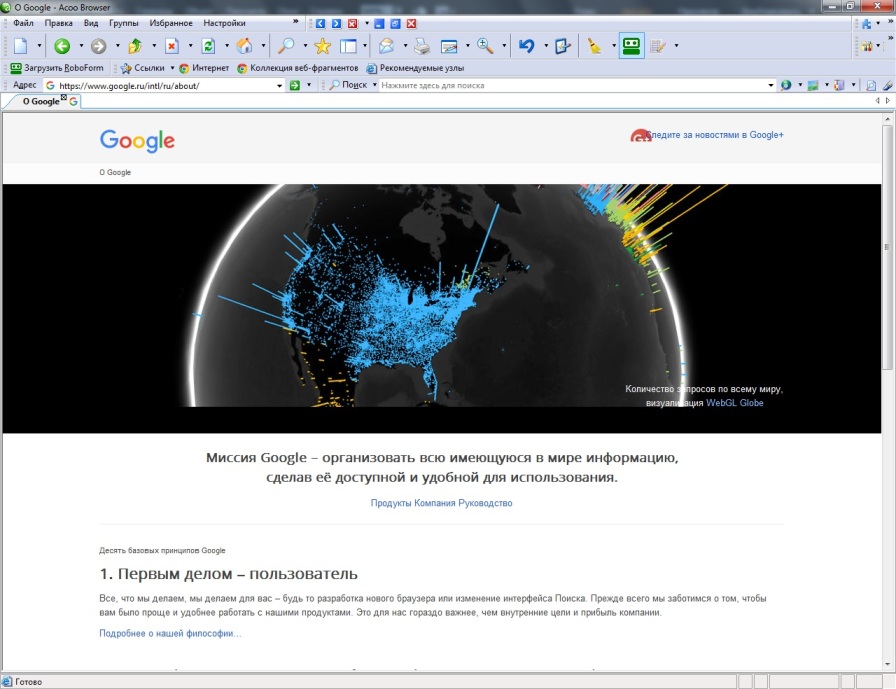The image size is (896, 689).
Task: Click the highlighter icon at search bar end
Action: [887, 85]
